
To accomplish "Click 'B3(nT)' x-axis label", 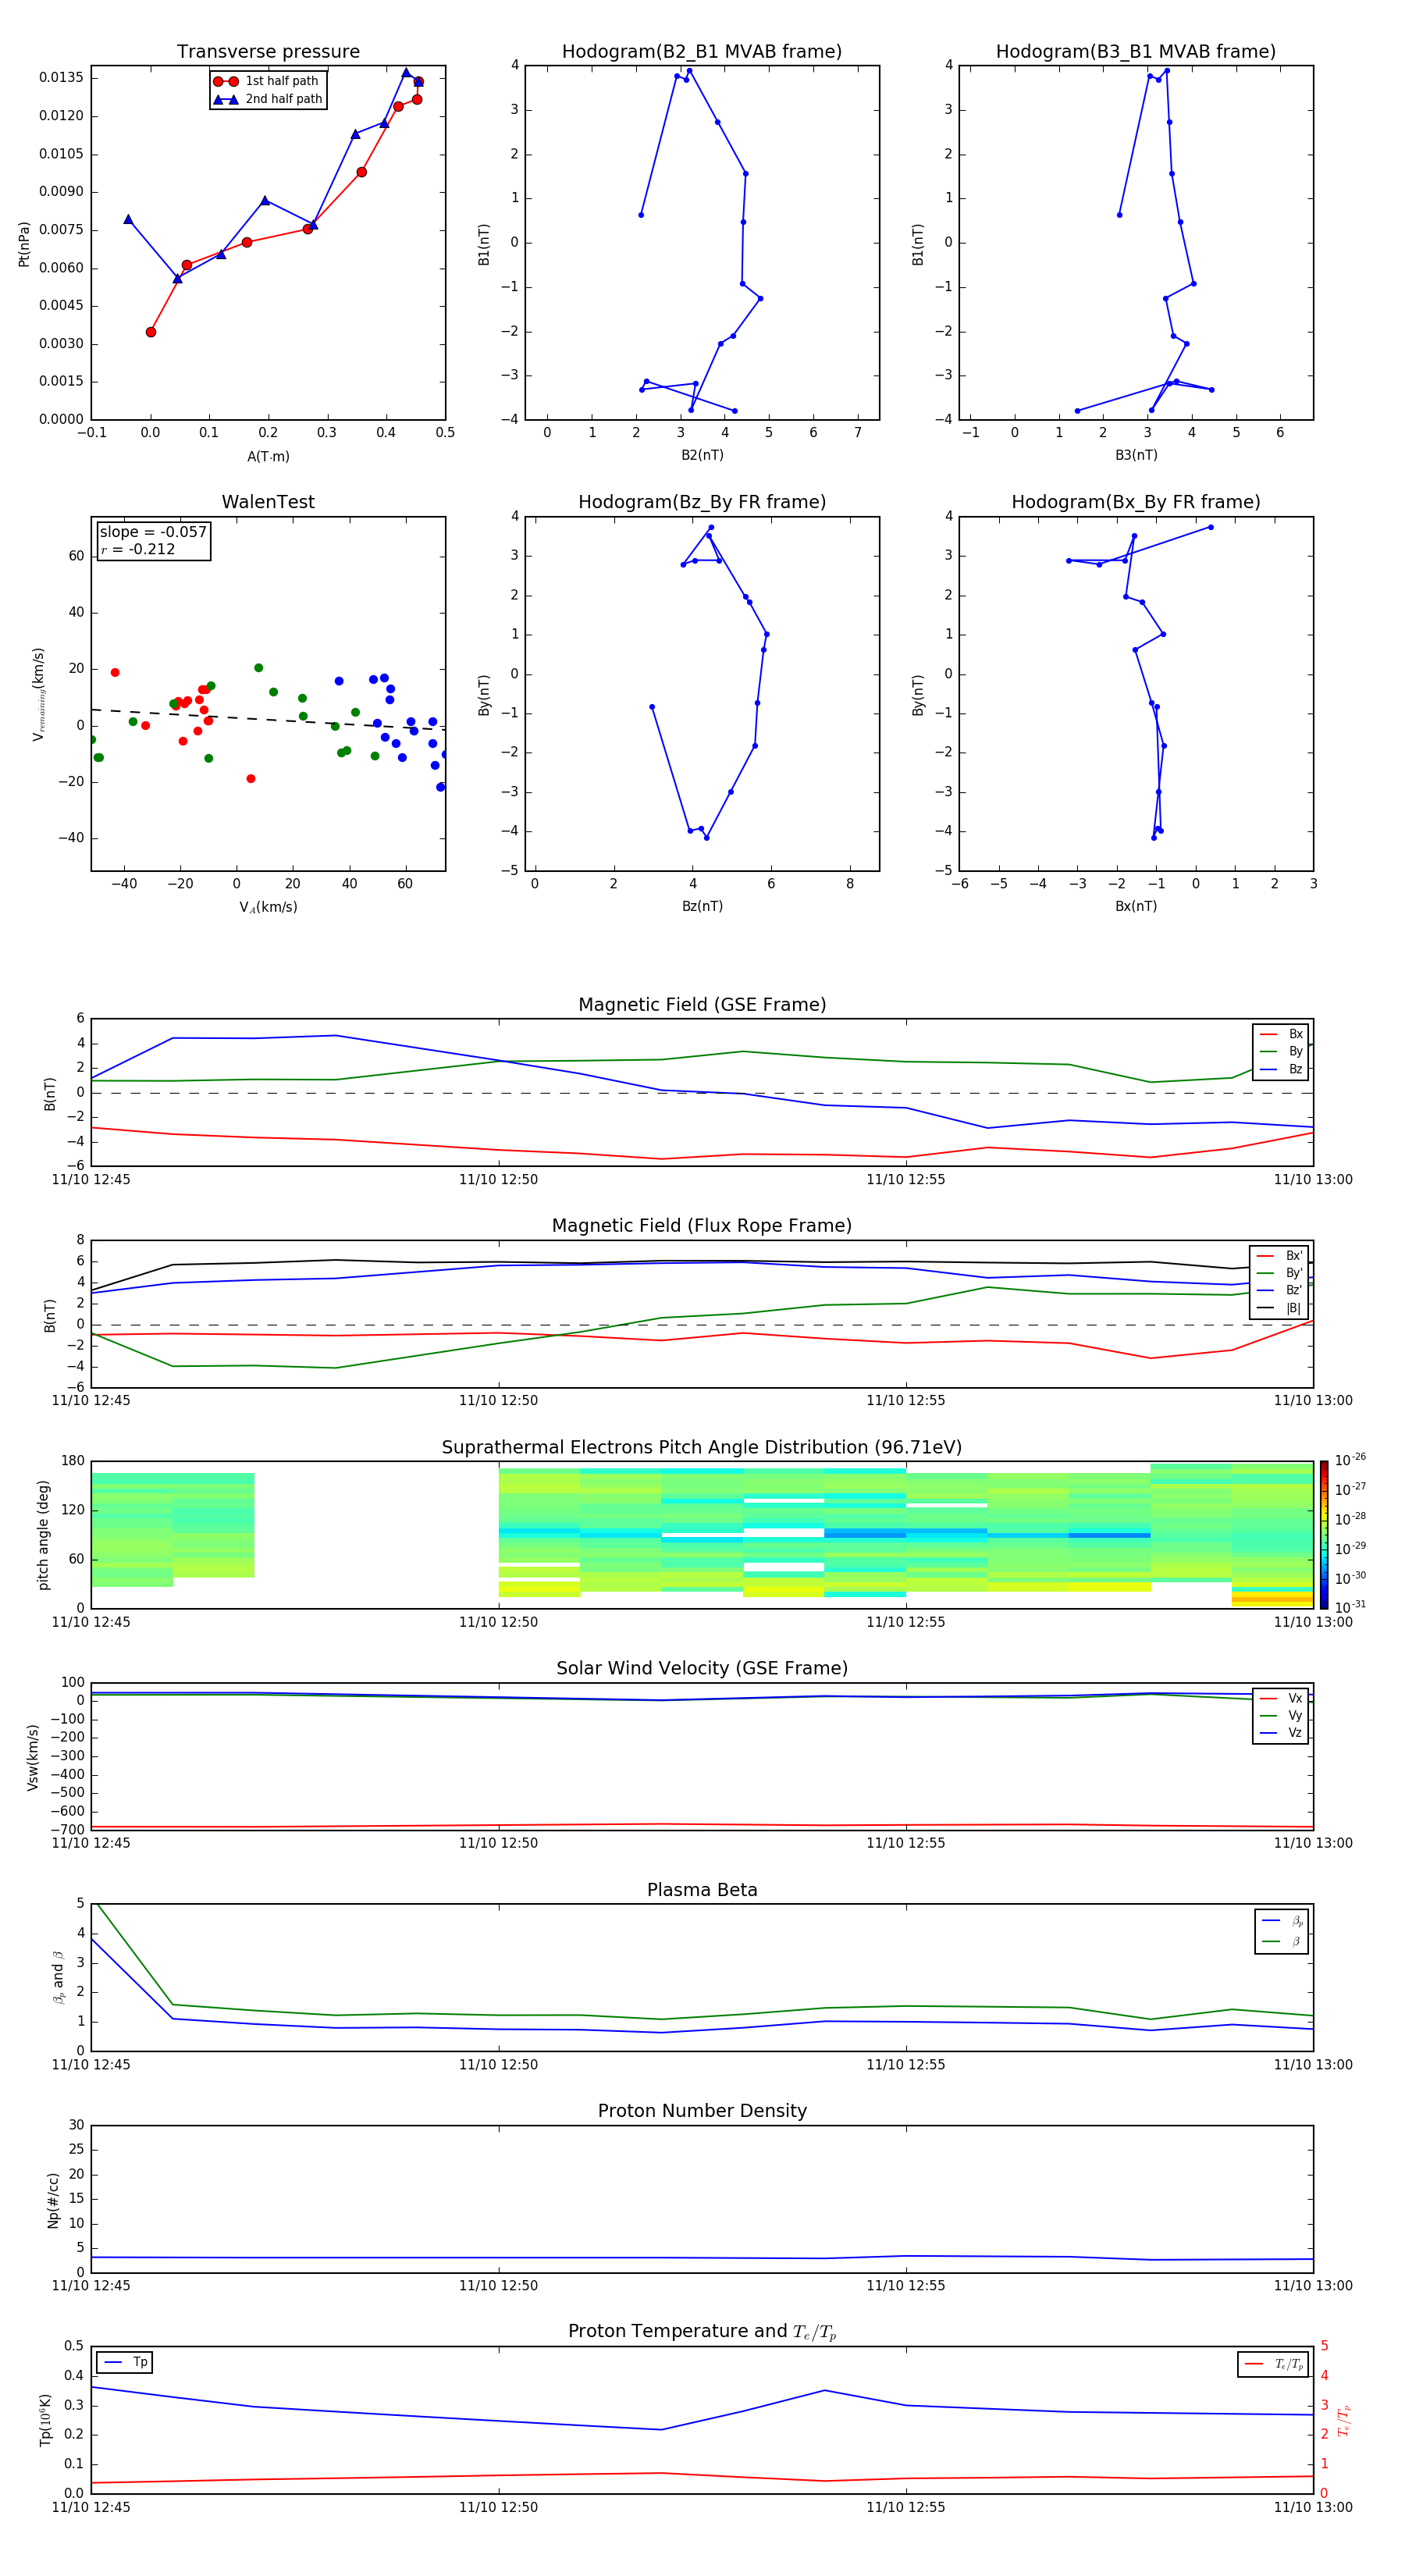I will [x=1136, y=455].
